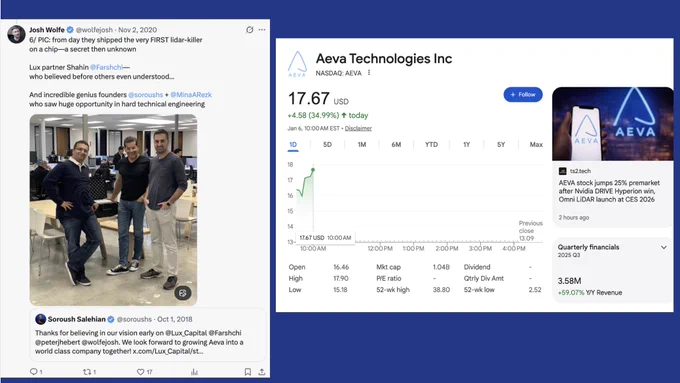The height and width of the screenshot is (383, 680).
Task: Click the @MinaARezk mention
Action: pos(191,95)
